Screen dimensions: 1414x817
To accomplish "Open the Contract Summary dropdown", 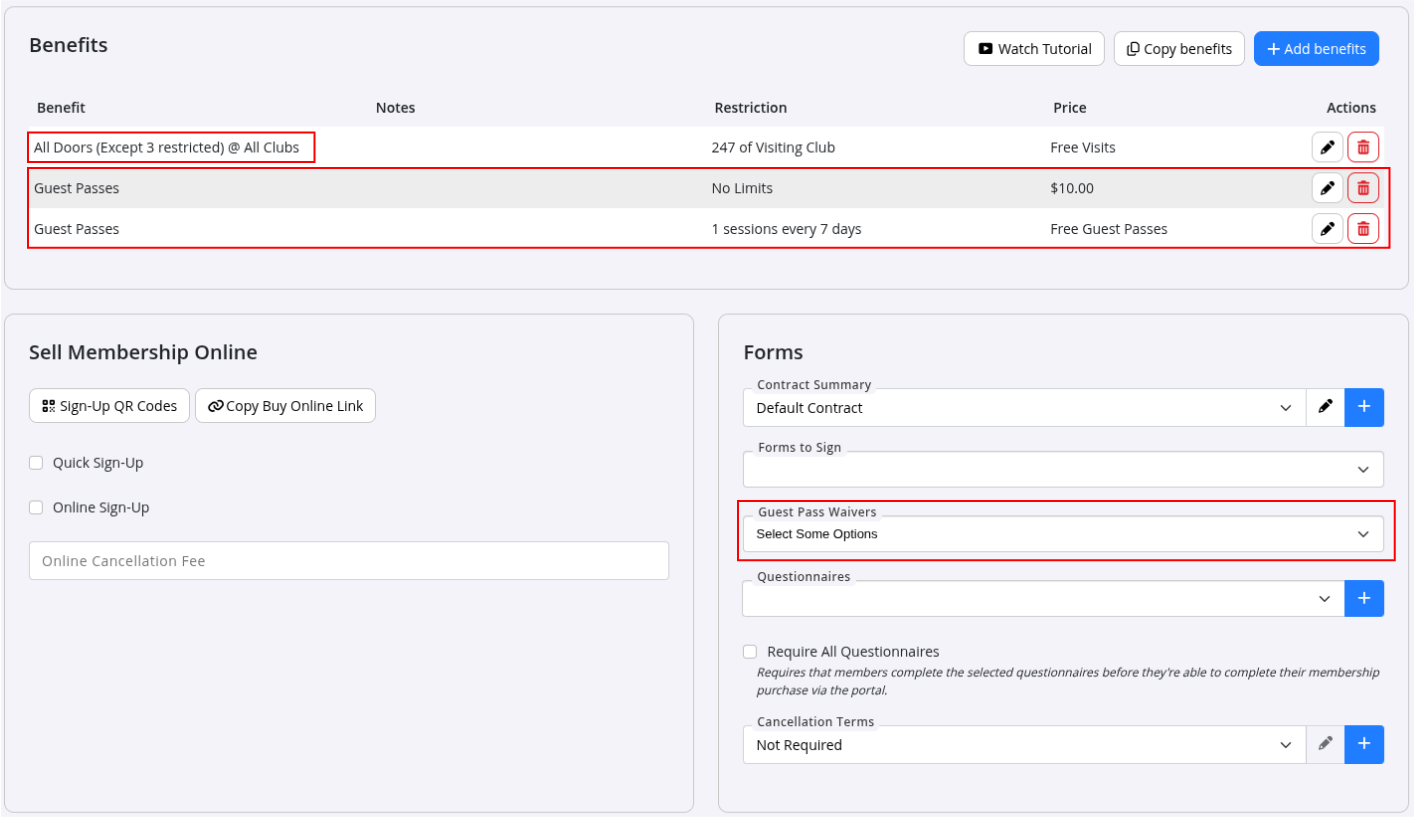I will point(1024,408).
